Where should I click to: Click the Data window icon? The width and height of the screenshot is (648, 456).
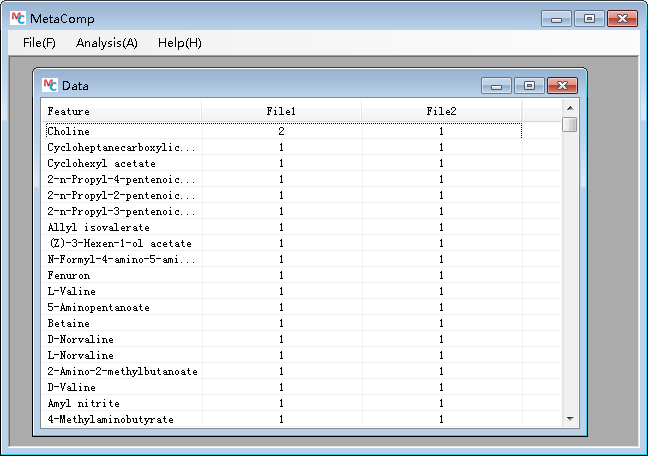click(51, 86)
